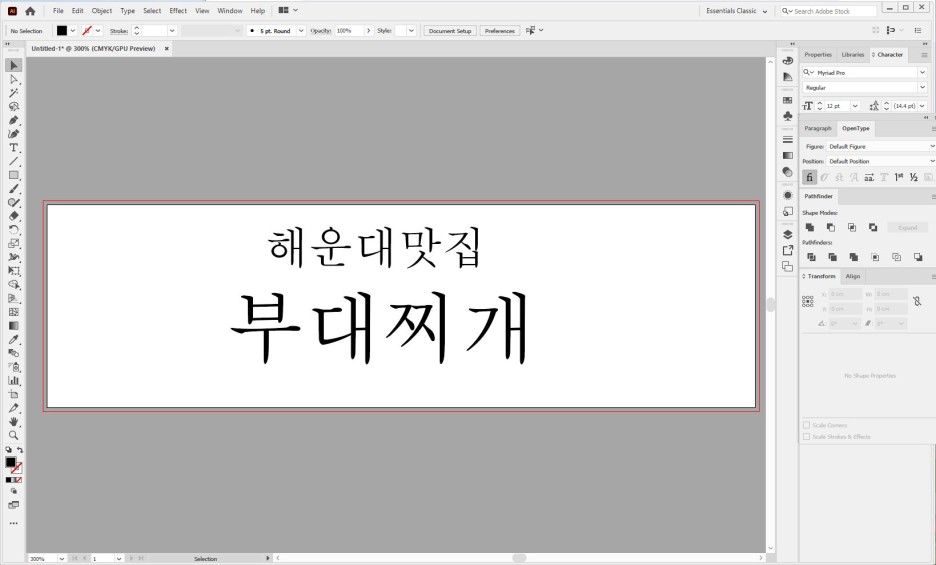
Task: Click the fill color swatch in control bar
Action: [62, 30]
